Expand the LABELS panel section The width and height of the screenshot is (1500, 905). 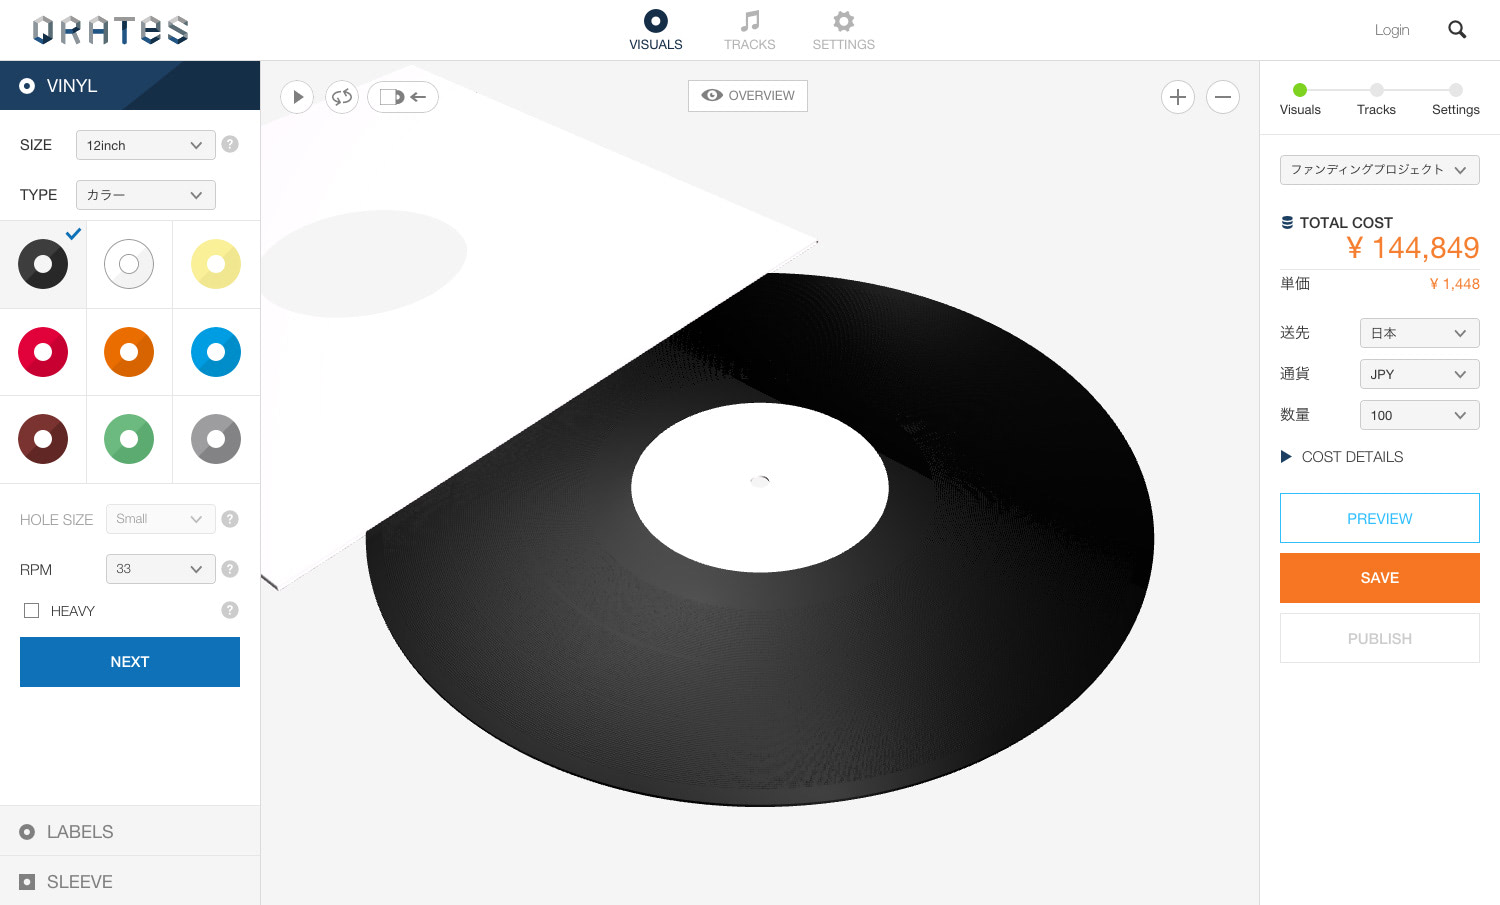pyautogui.click(x=80, y=832)
